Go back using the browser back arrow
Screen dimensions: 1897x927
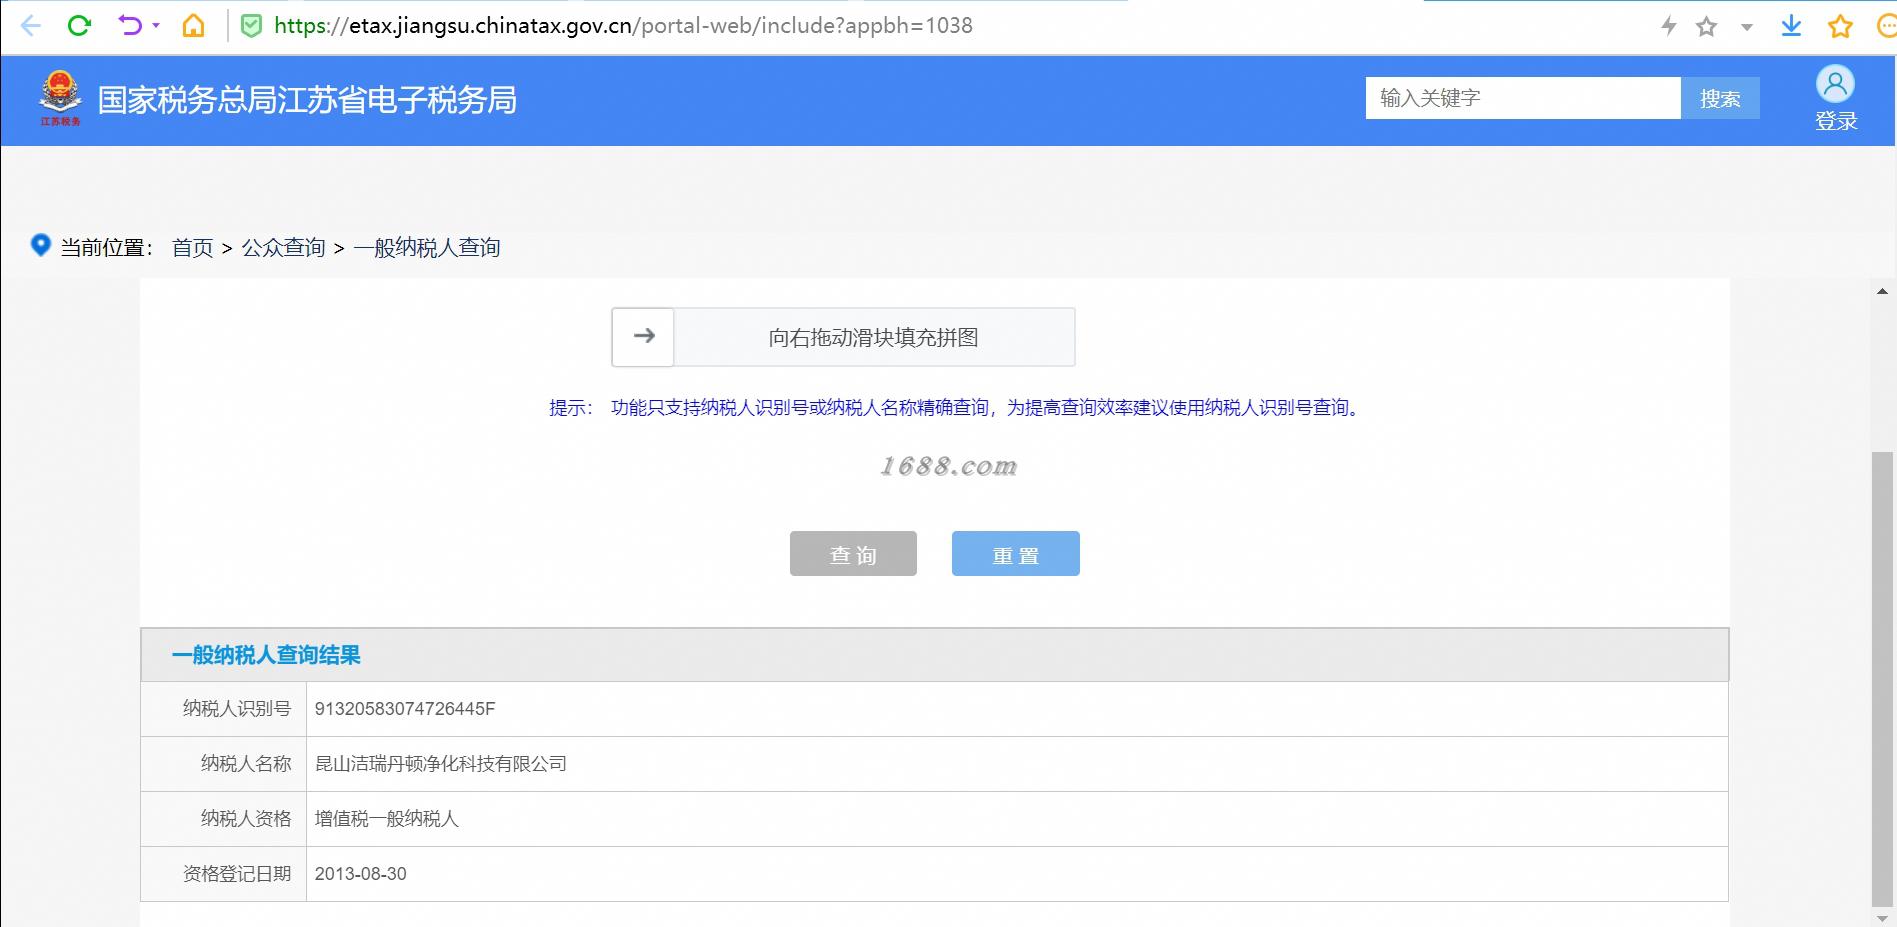pos(31,26)
